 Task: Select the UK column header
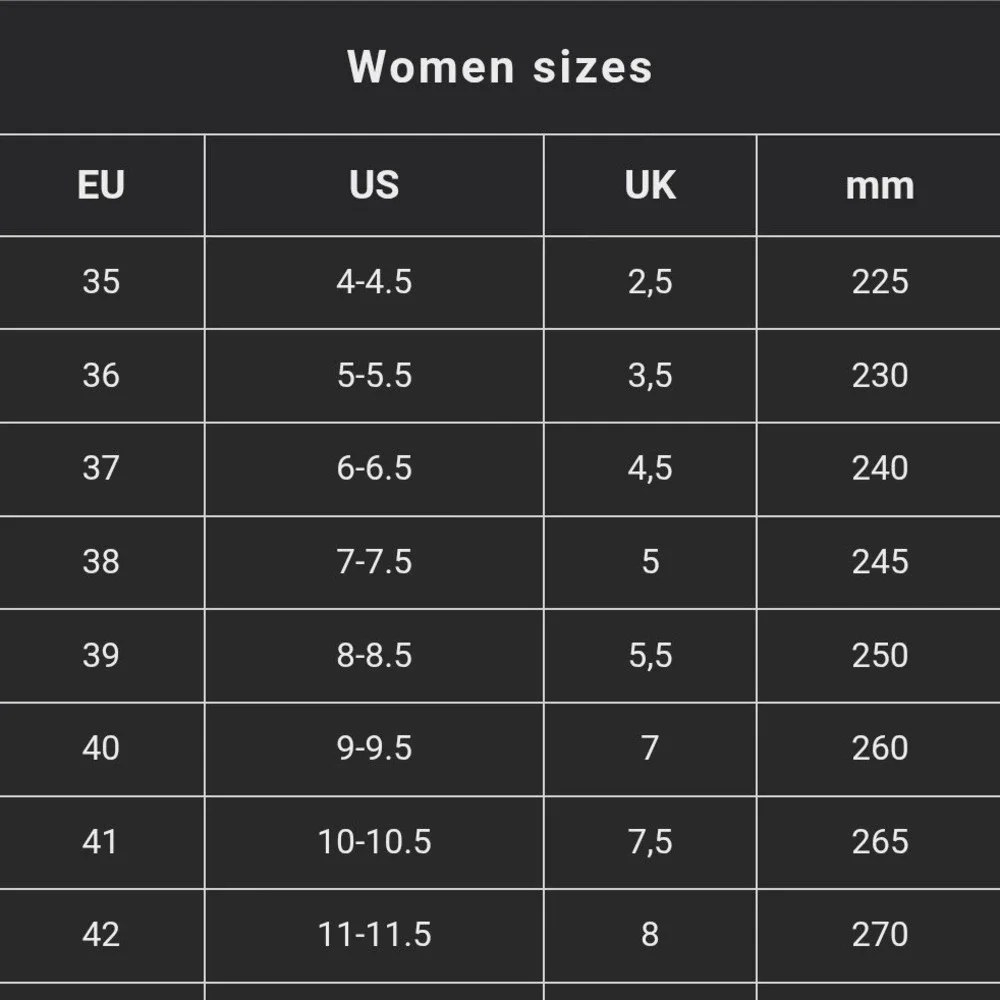click(x=650, y=185)
